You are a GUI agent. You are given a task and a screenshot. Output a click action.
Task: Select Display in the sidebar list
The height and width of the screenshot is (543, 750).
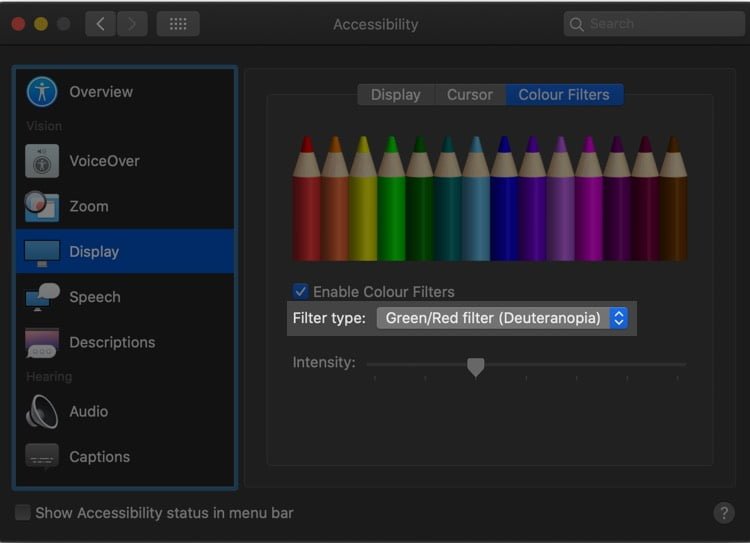(125, 251)
